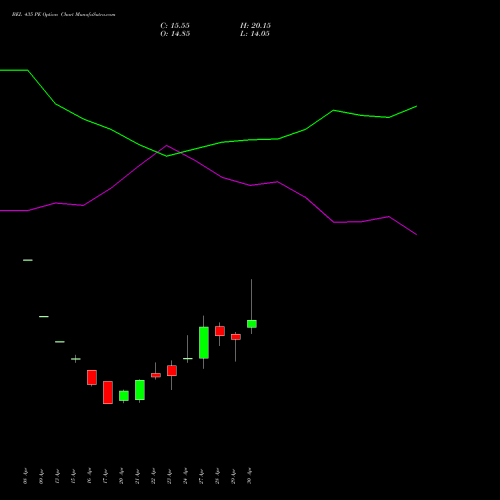
Task: Click the 08 Apr date label on the axis
Action: 26,476
